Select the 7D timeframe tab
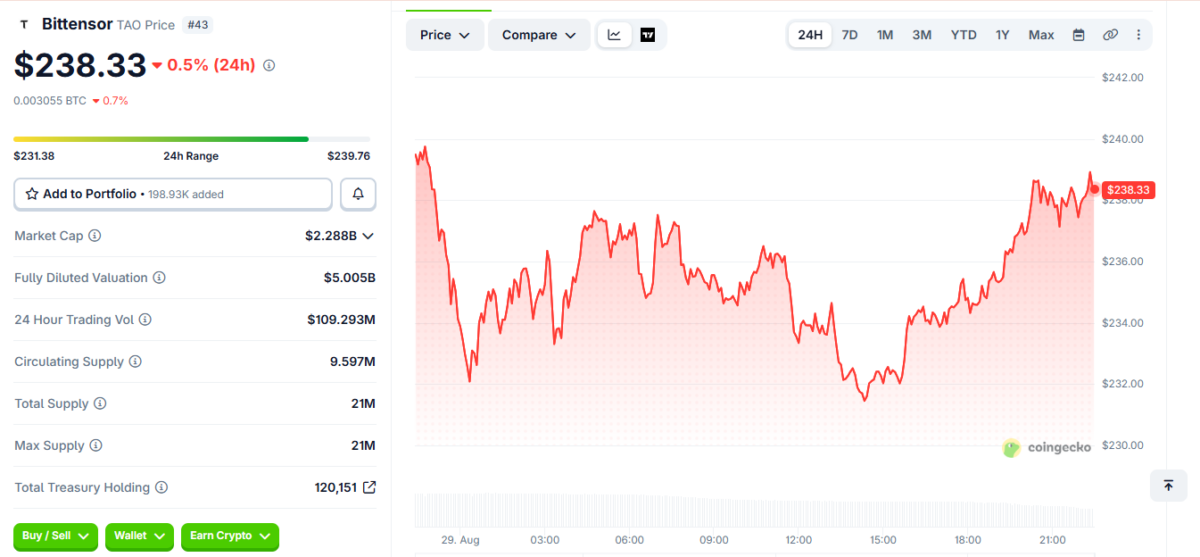The height and width of the screenshot is (557, 1200). [850, 35]
